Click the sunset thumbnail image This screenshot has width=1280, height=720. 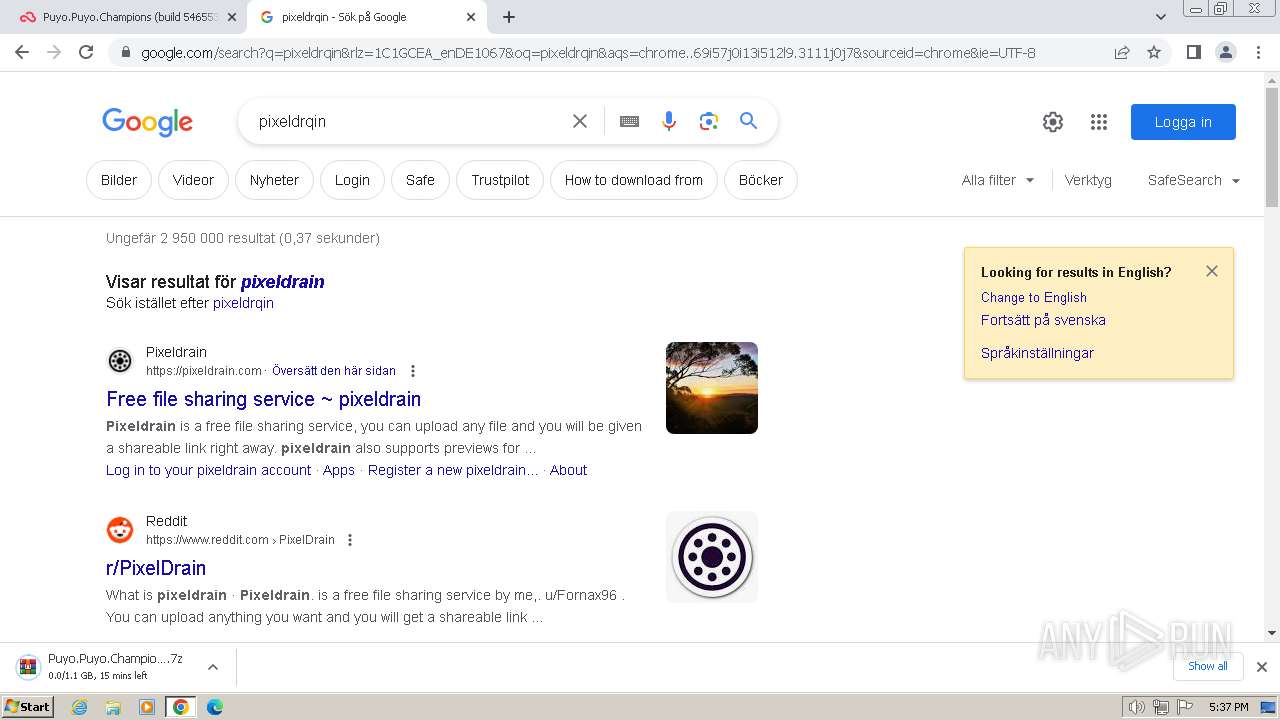point(712,388)
